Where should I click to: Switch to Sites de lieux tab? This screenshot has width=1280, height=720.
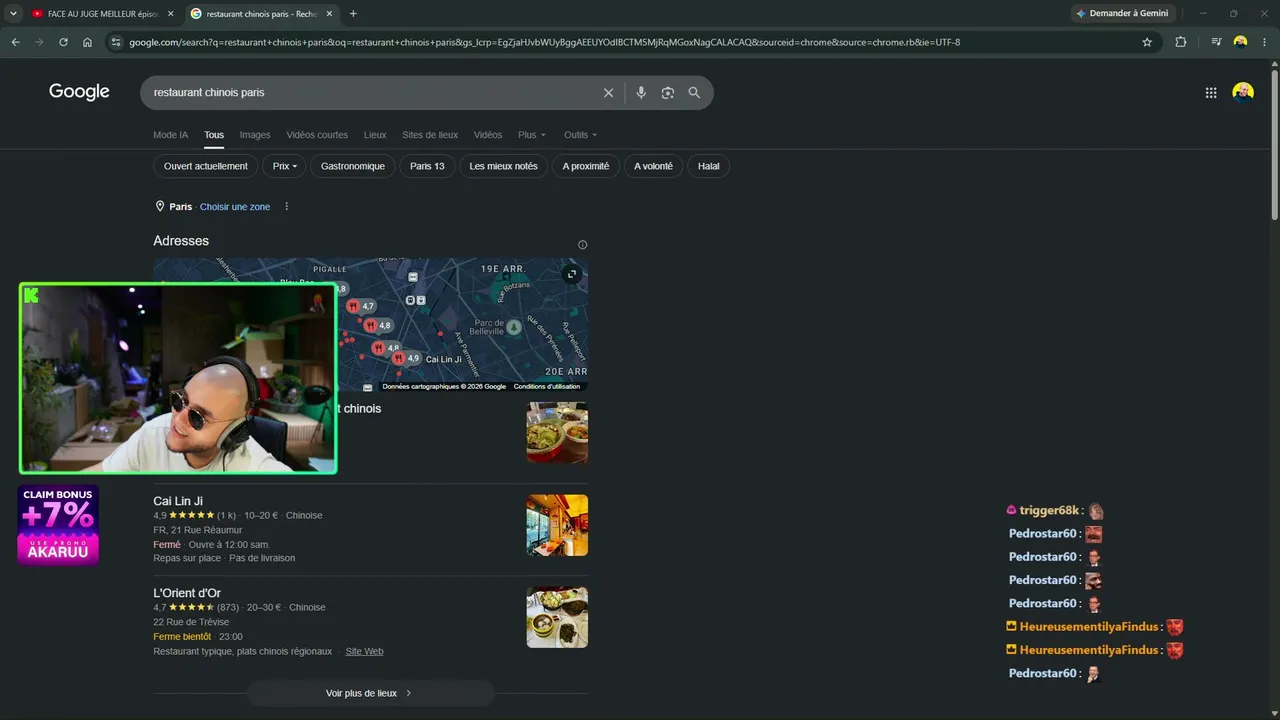[430, 135]
